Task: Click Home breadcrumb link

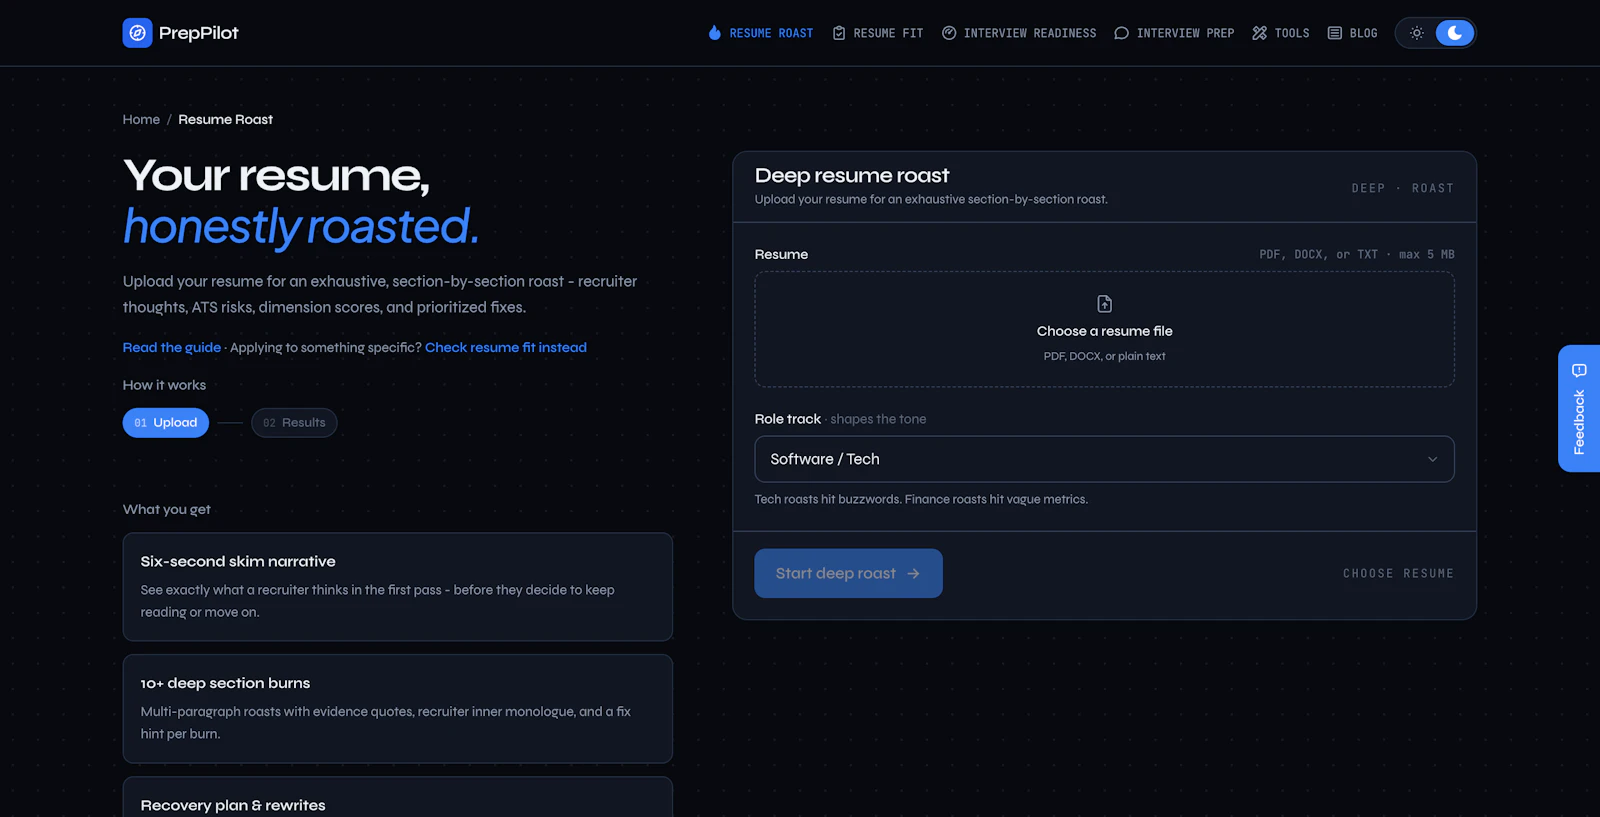Action: (141, 119)
